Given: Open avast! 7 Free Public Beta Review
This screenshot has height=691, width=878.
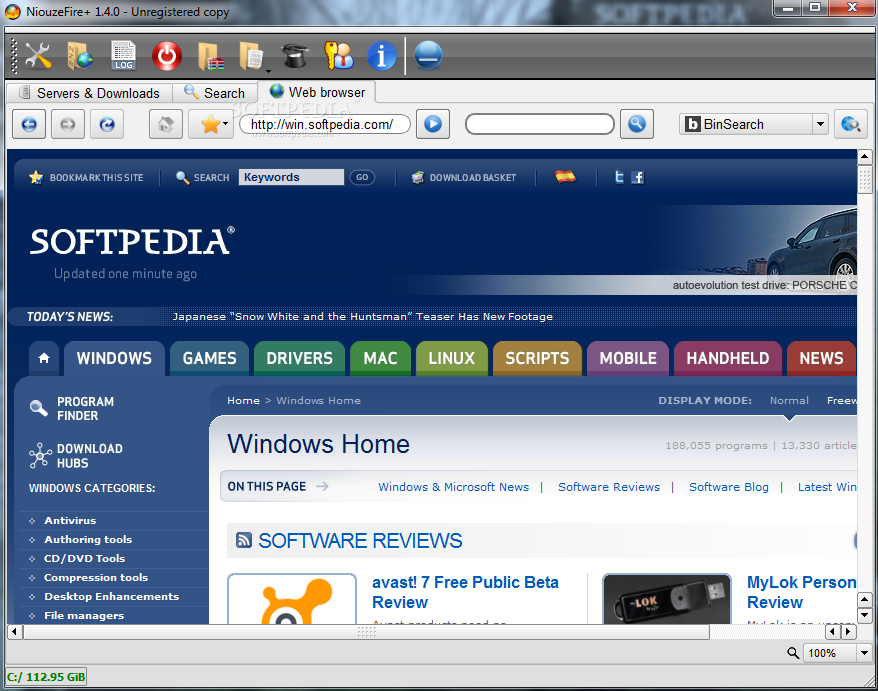Looking at the screenshot, I should (465, 592).
